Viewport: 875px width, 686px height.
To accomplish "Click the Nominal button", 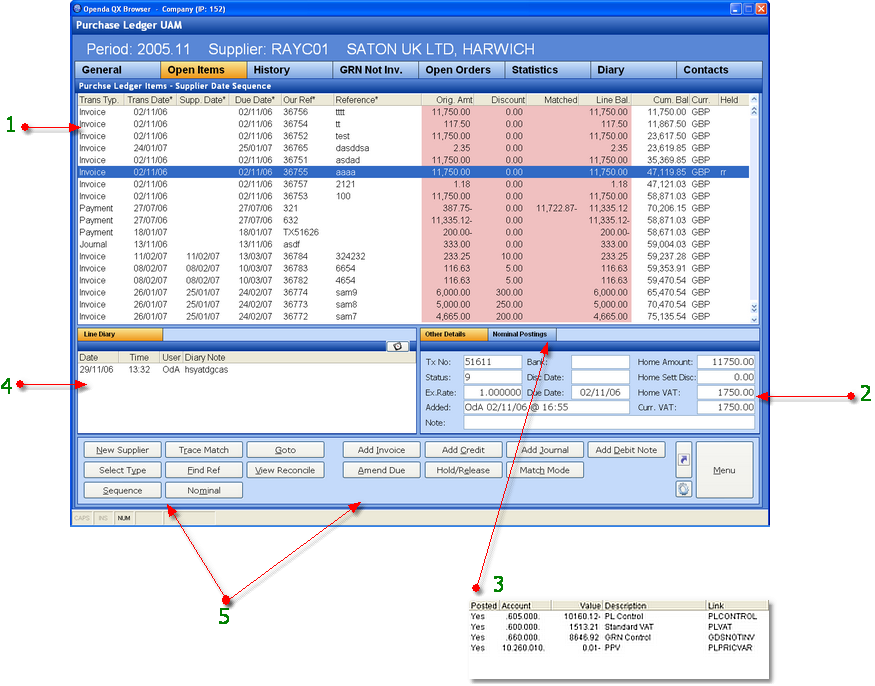I will (204, 490).
